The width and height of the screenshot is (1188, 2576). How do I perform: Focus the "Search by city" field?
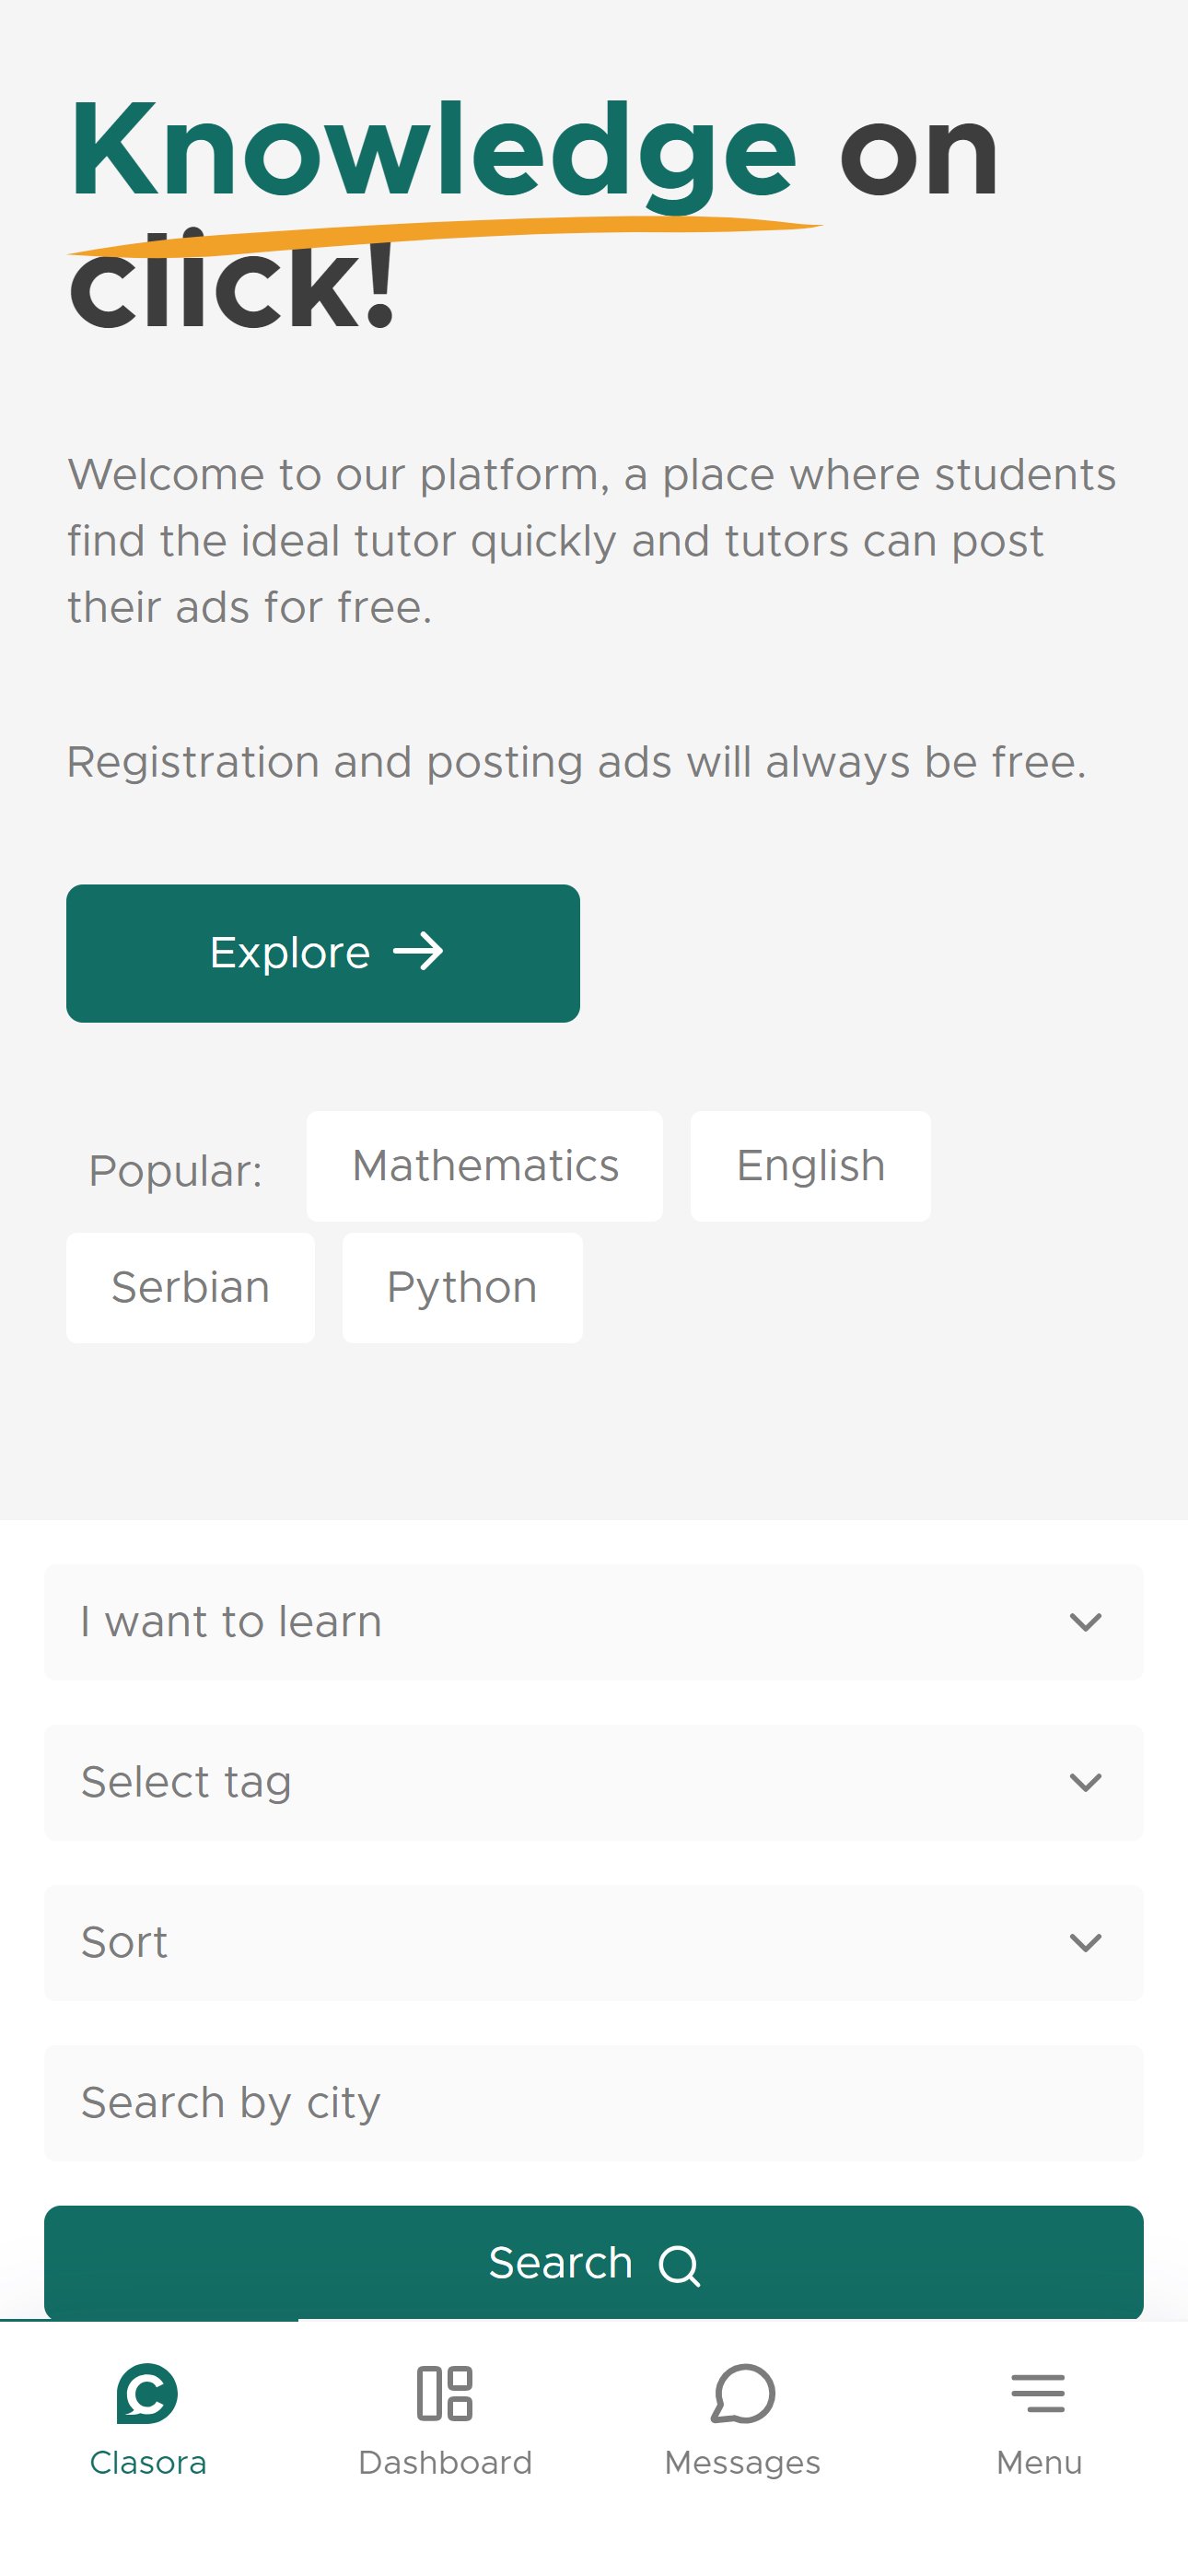[593, 2103]
